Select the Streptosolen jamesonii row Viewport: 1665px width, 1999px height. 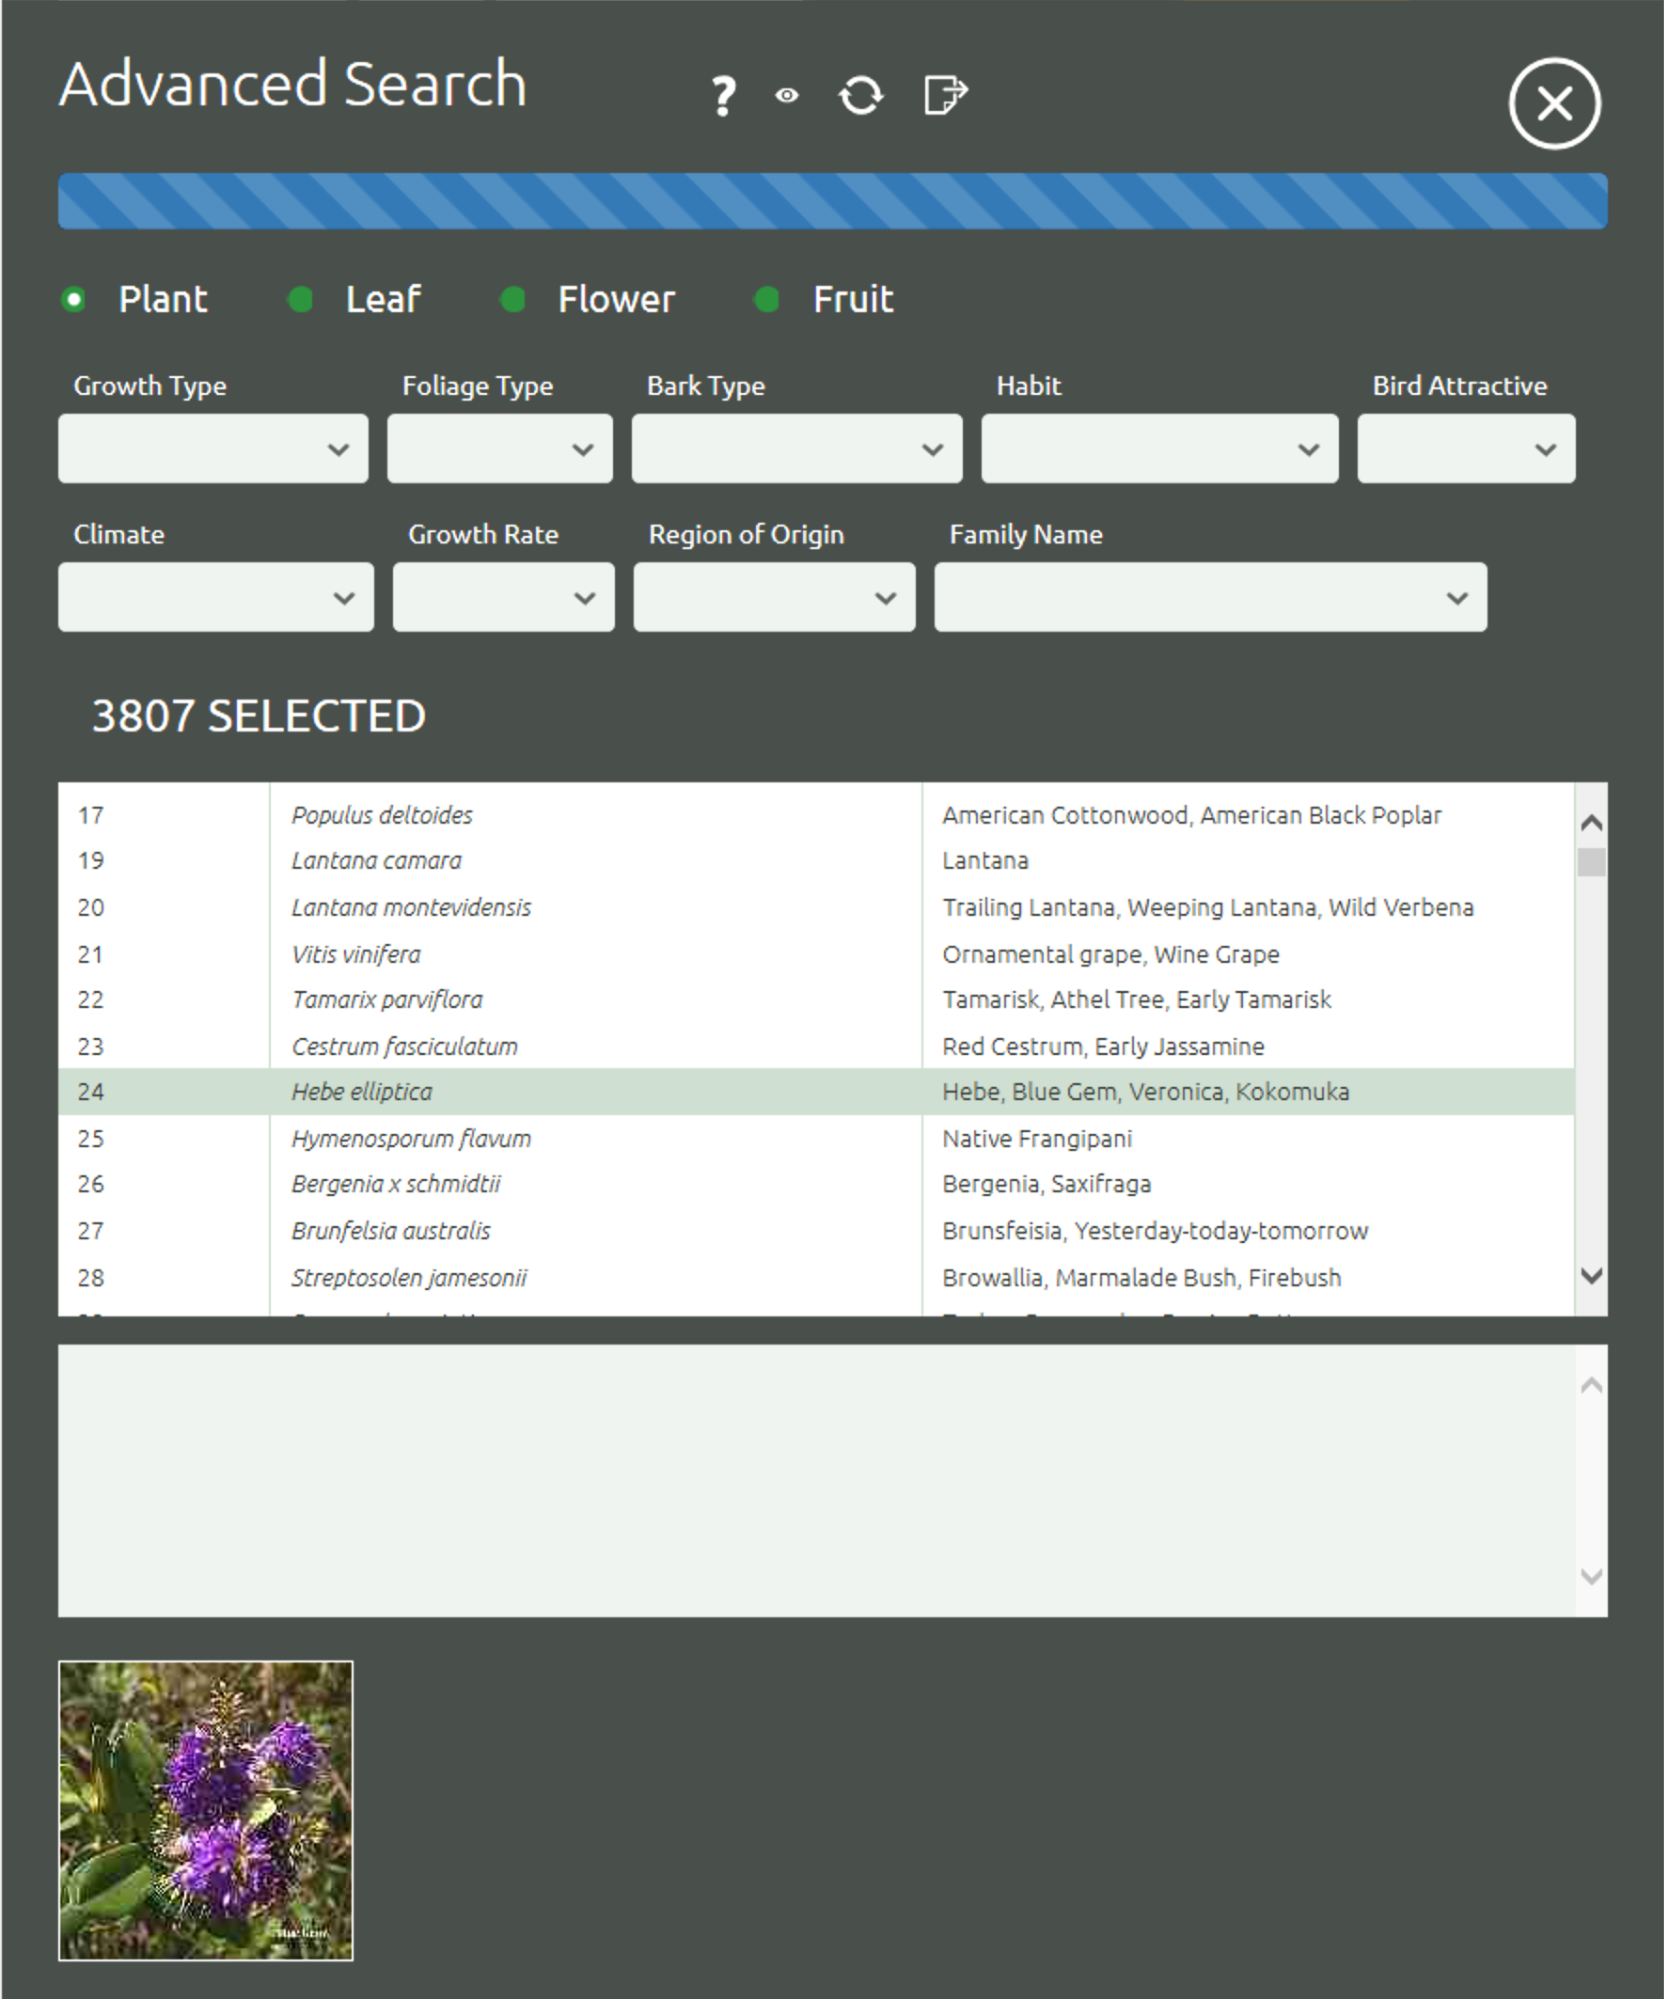816,1277
